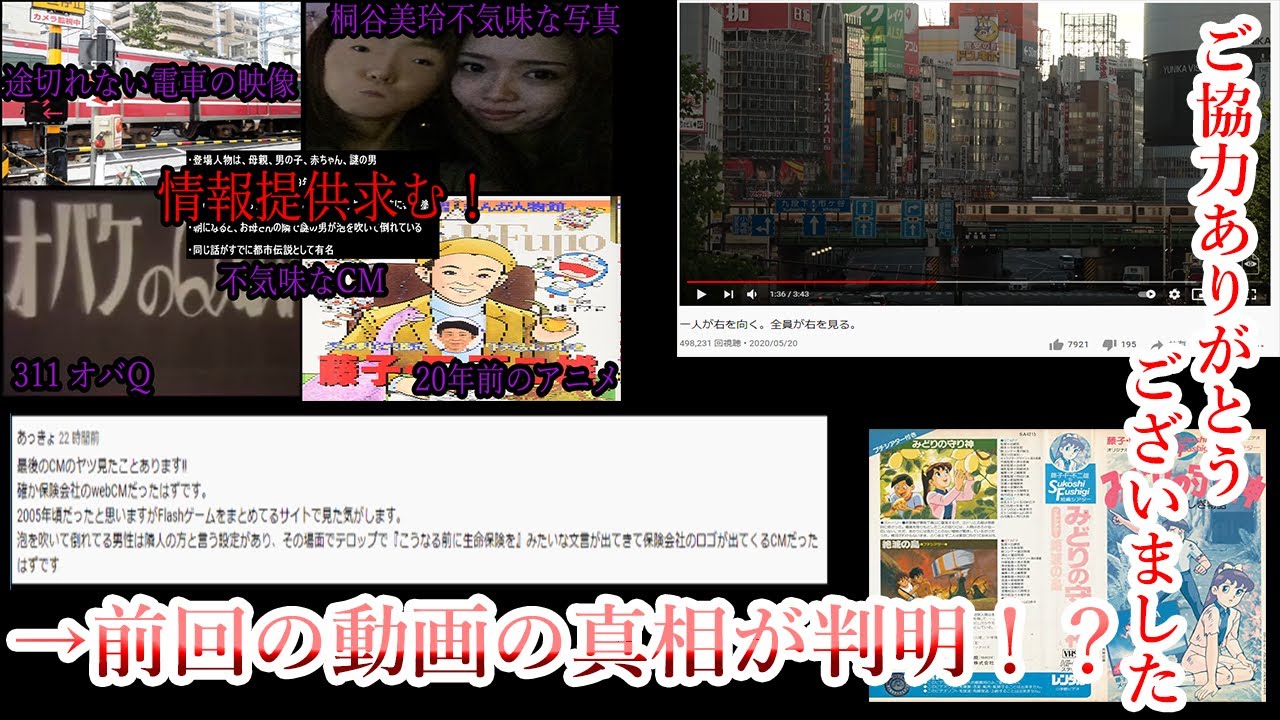Click the 1:36 / 3:43 time display

tap(791, 295)
